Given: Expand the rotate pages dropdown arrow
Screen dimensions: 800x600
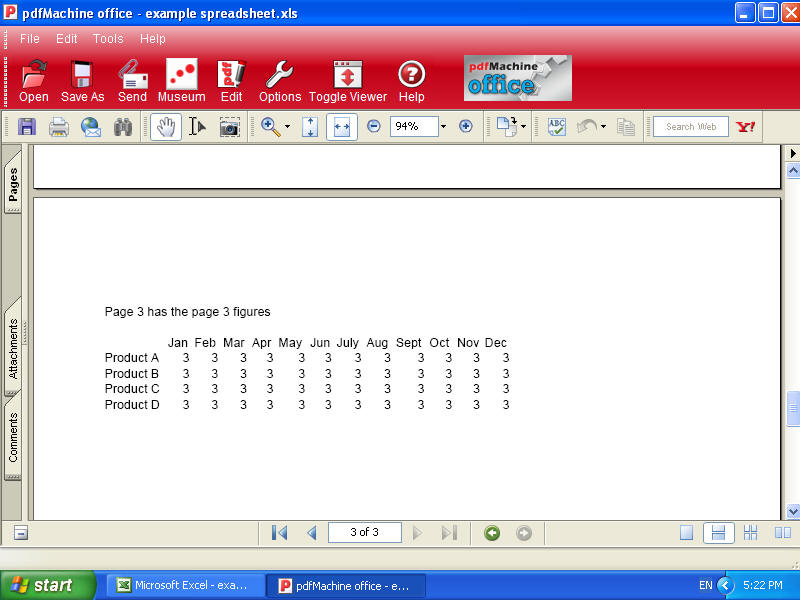Looking at the screenshot, I should point(523,127).
